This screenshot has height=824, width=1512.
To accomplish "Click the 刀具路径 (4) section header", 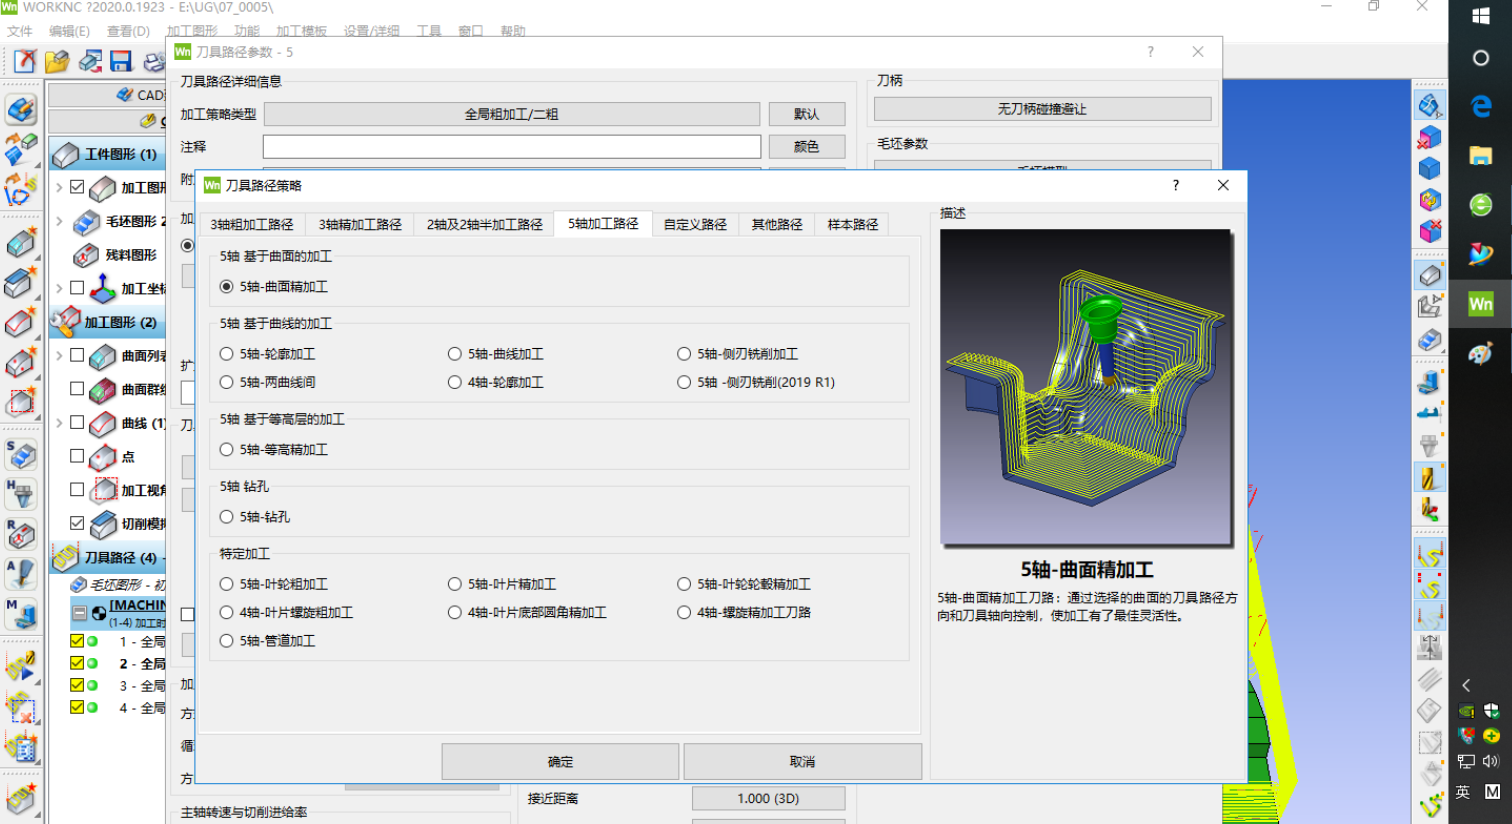I will click(x=107, y=557).
